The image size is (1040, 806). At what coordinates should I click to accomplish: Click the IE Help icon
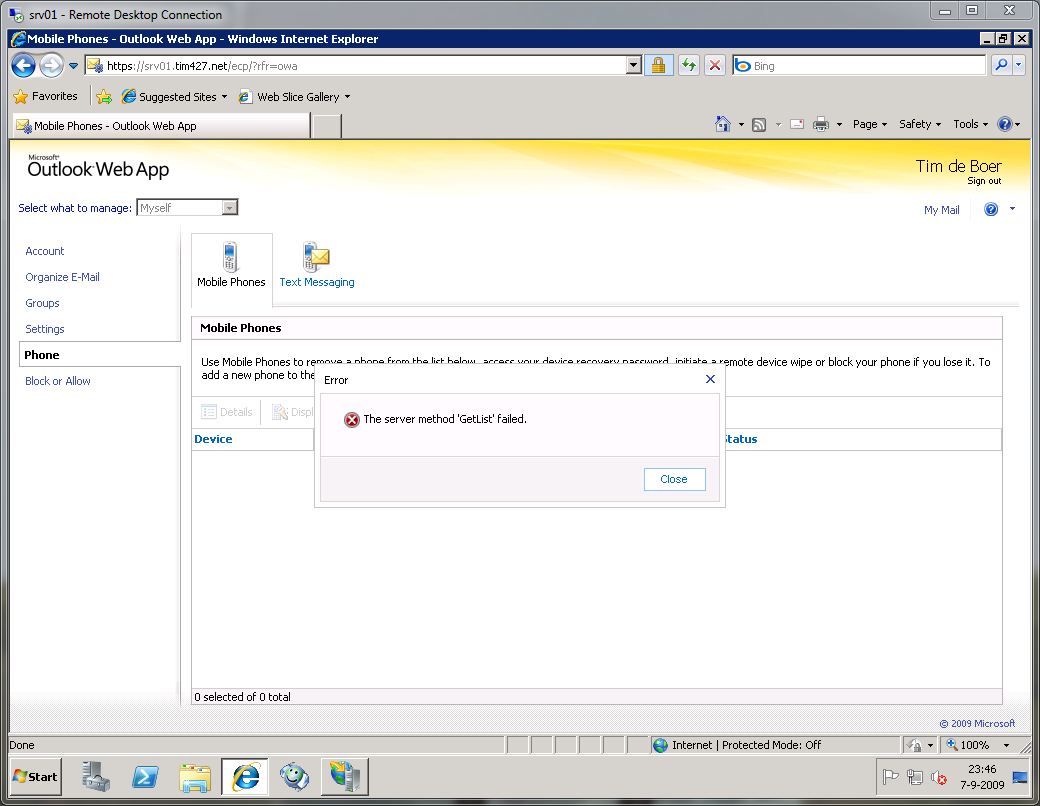pos(1005,124)
